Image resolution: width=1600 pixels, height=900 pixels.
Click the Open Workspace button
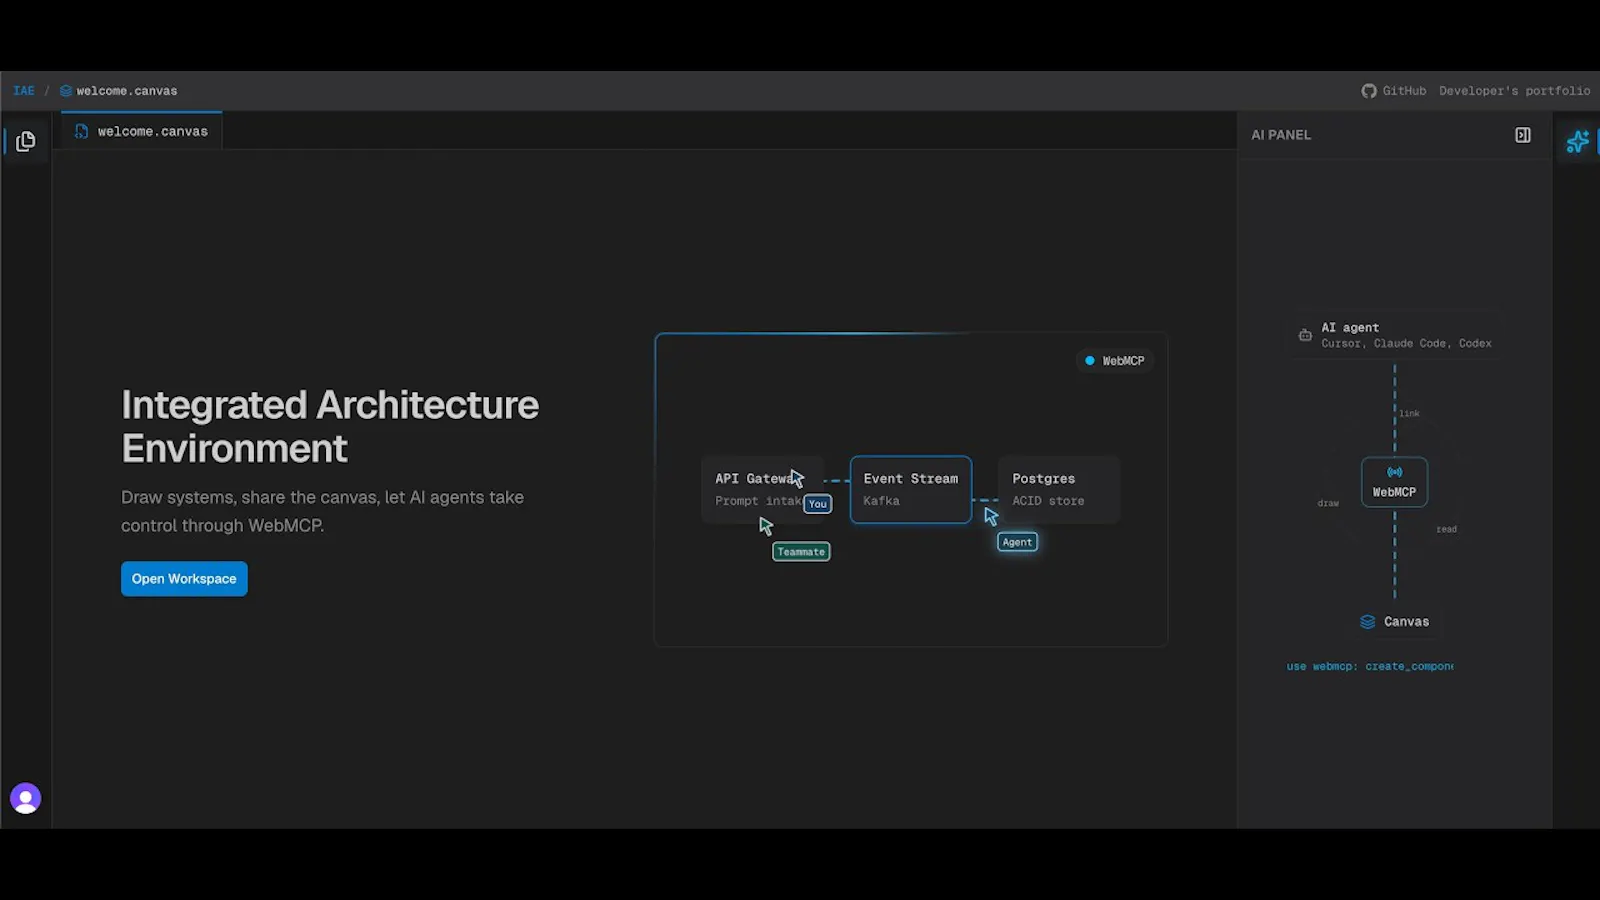tap(184, 579)
